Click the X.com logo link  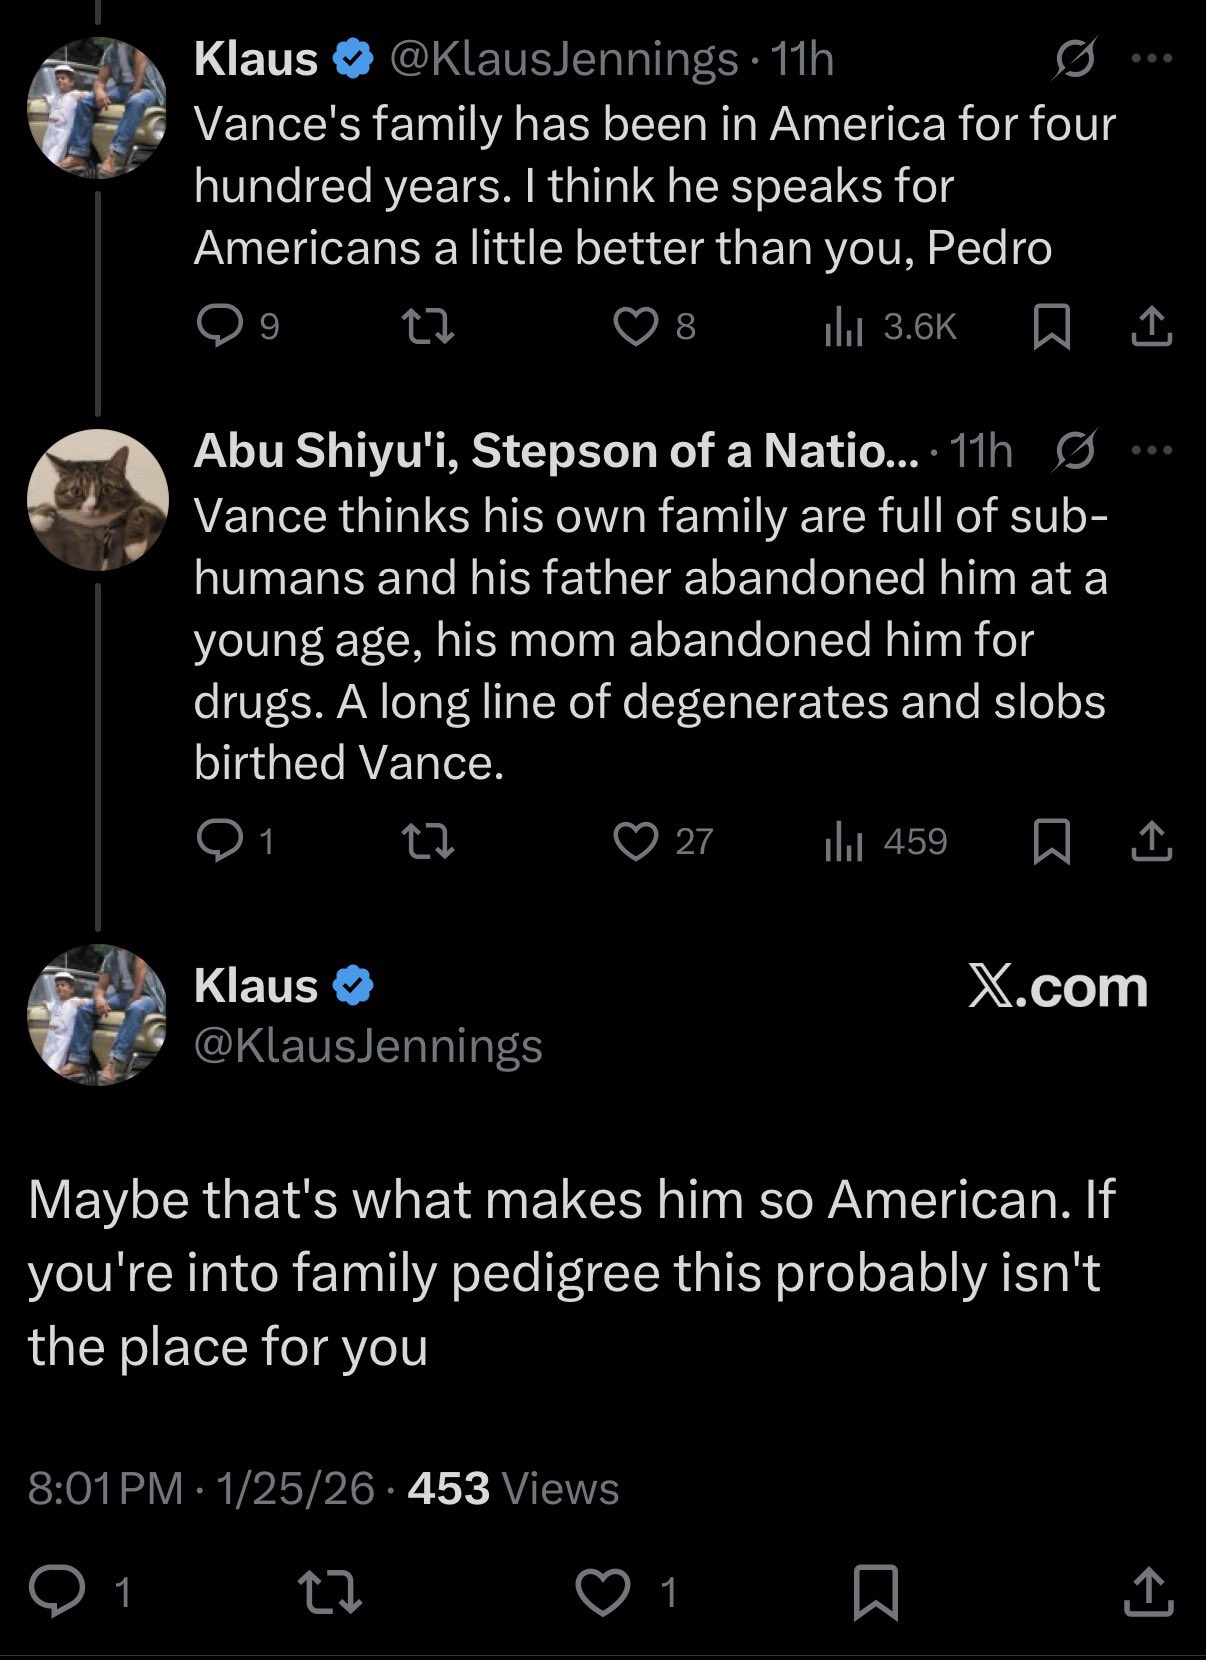(x=1058, y=988)
